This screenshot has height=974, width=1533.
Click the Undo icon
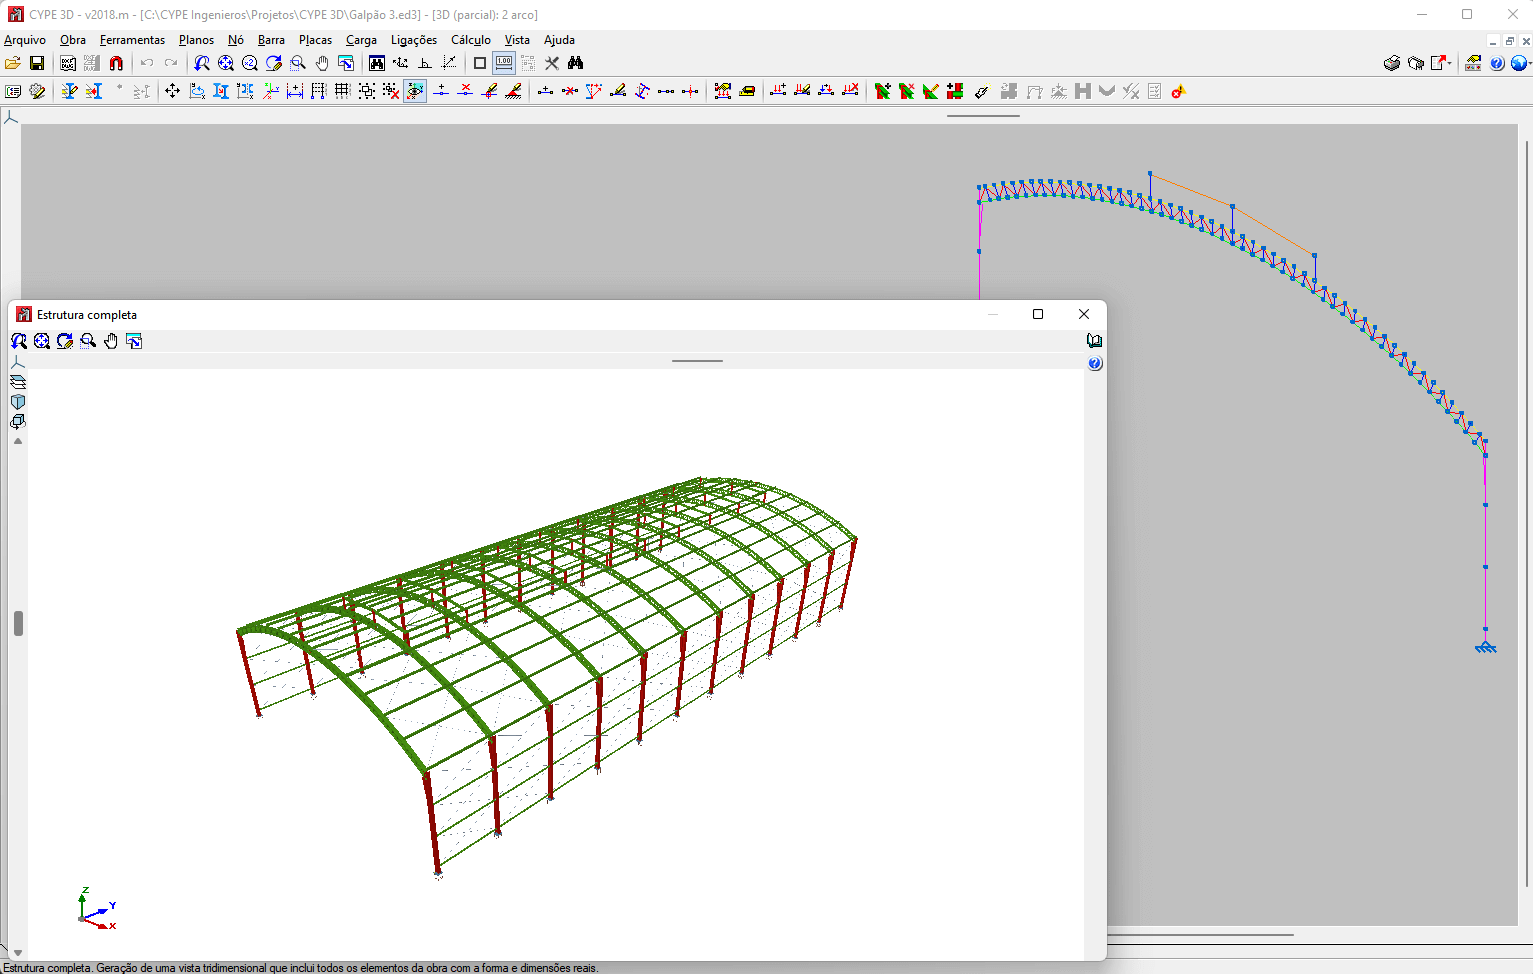146,63
